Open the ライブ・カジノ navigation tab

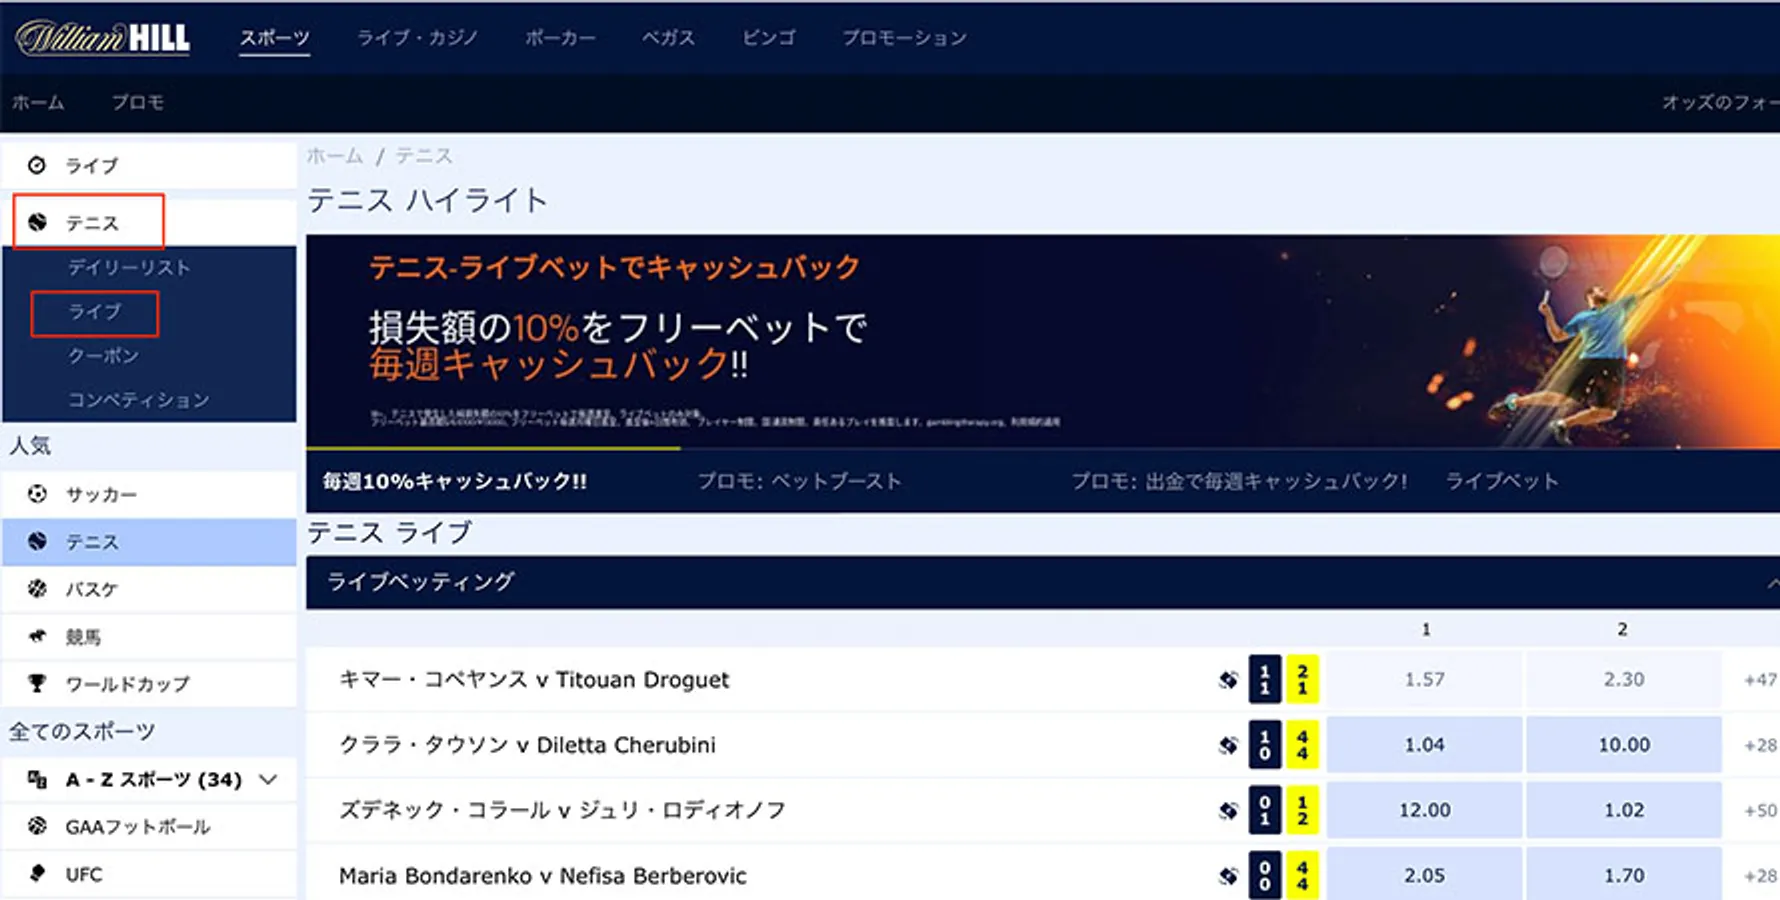click(417, 38)
